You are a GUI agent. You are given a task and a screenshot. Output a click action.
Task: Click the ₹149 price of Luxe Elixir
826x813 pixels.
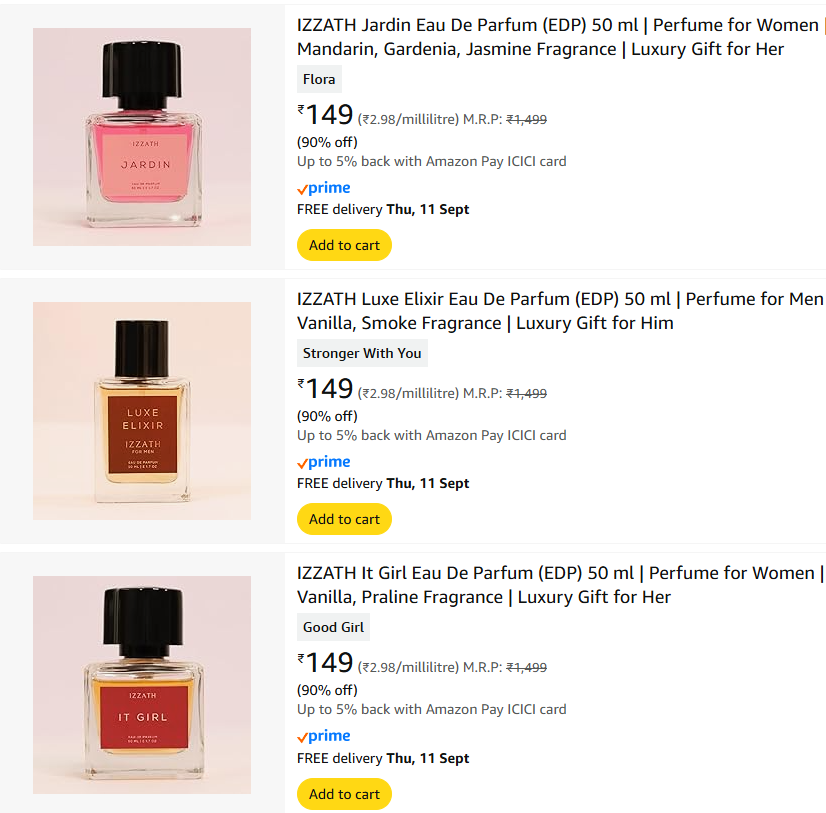[x=325, y=389]
